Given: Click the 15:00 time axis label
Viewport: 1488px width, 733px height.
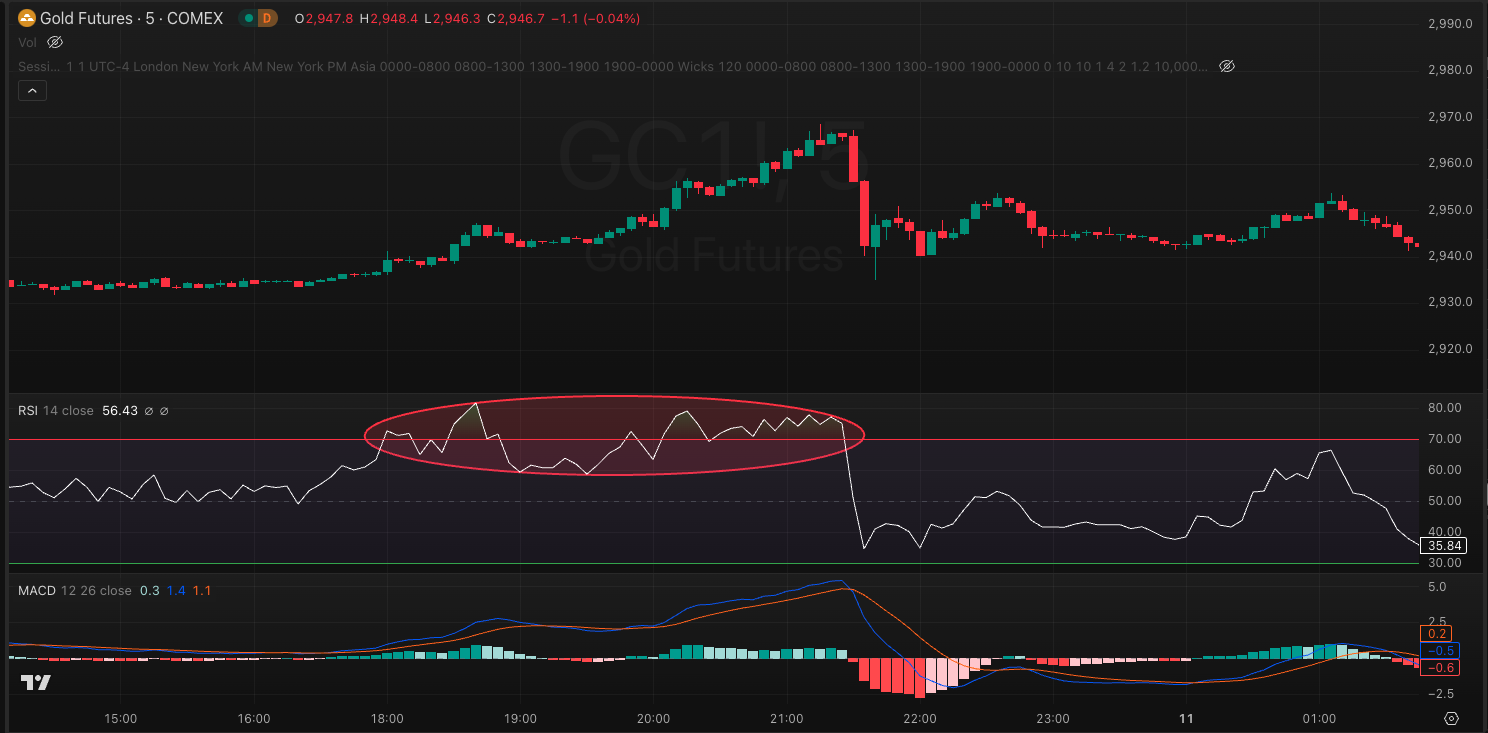Looking at the screenshot, I should pos(121,719).
